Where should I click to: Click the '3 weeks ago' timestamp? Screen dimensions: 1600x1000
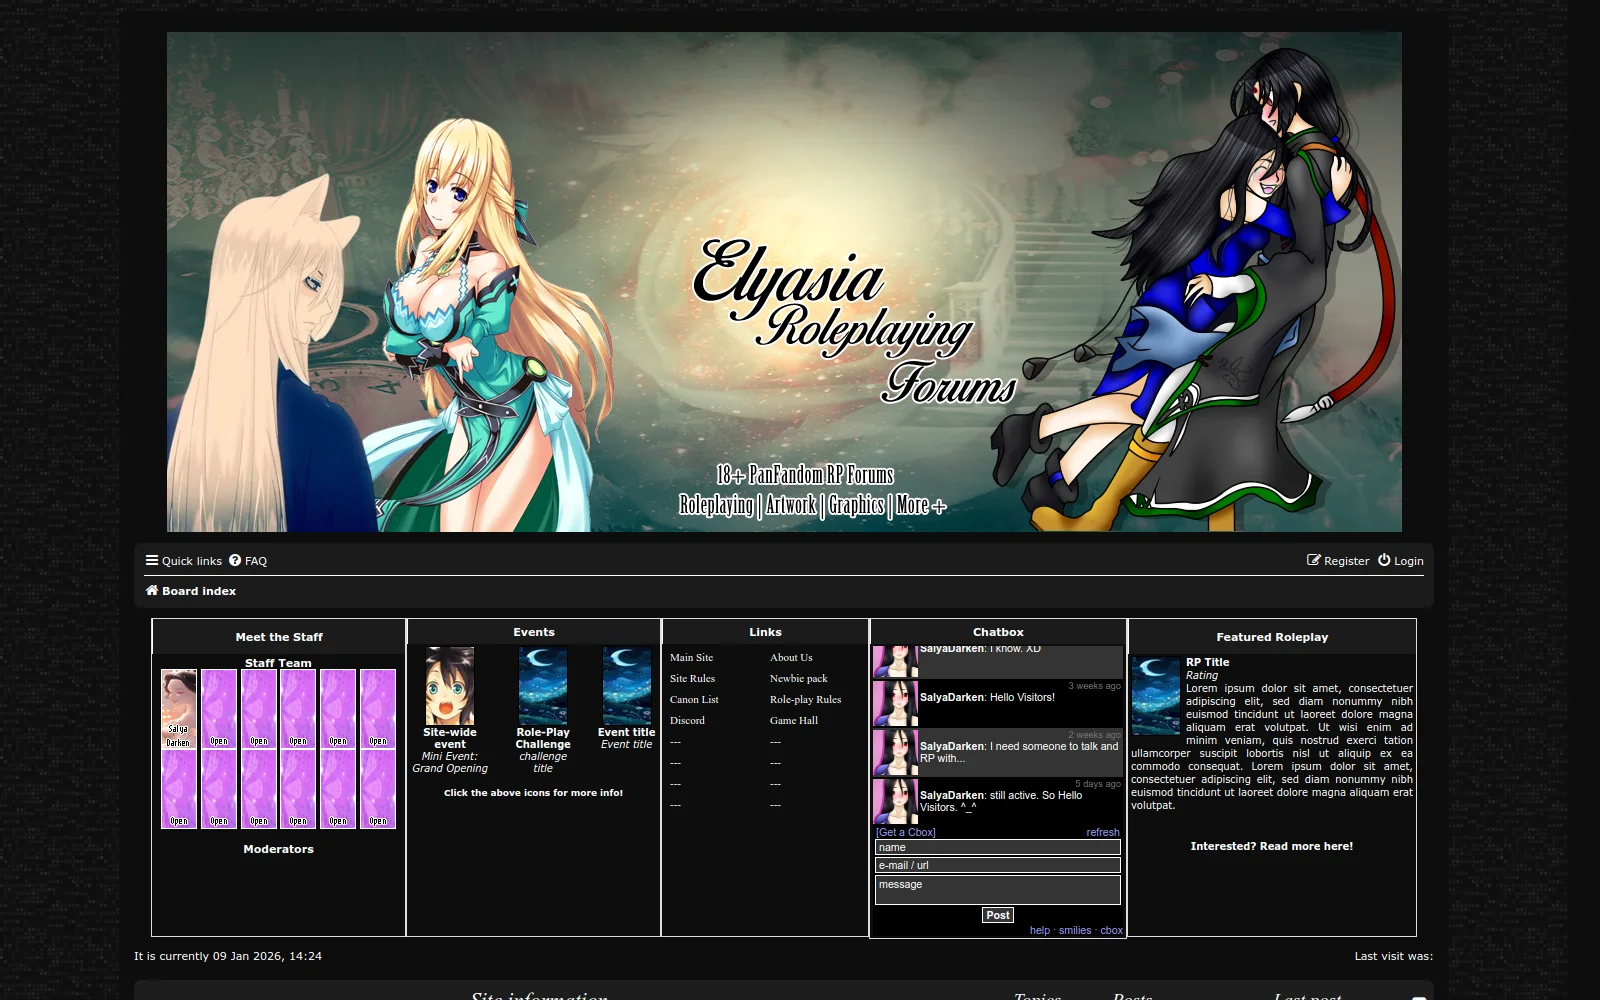tap(1095, 686)
